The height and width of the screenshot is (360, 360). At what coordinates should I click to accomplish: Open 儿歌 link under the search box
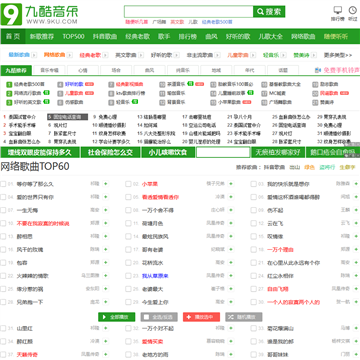[x=193, y=22]
